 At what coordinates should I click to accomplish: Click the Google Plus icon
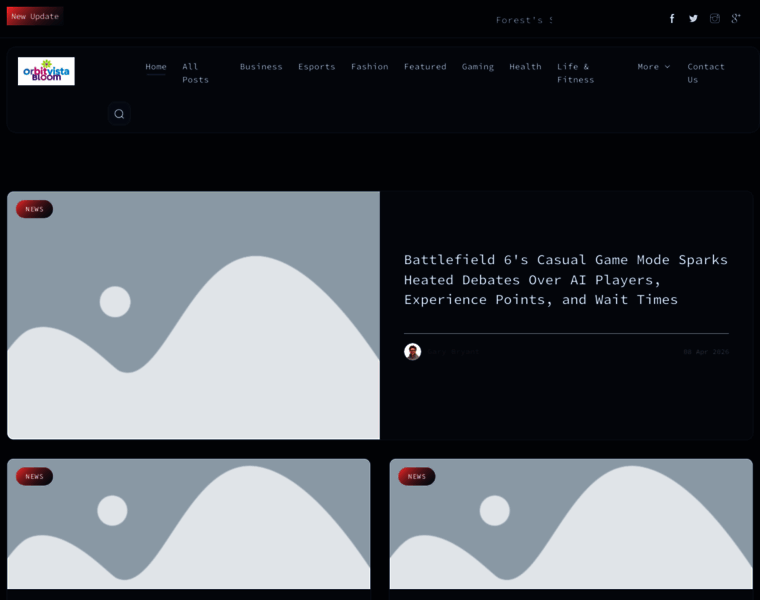[x=736, y=18]
